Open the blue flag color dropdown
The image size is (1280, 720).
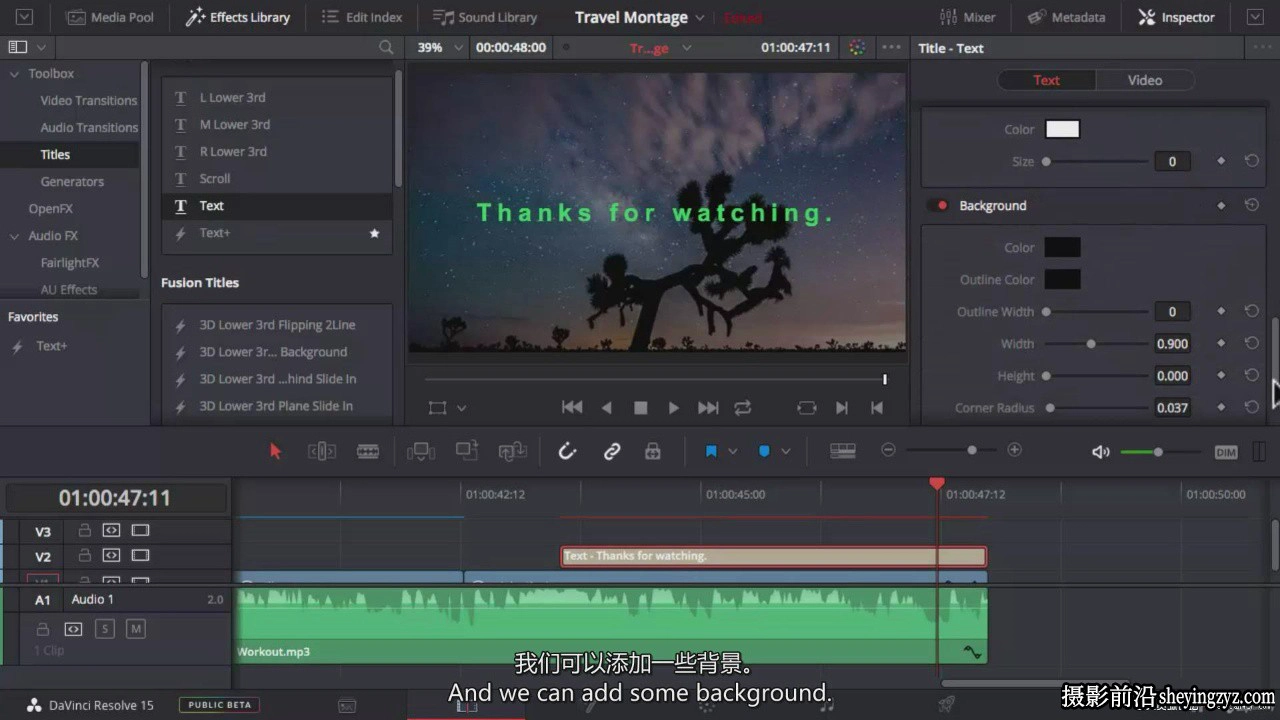click(x=733, y=452)
